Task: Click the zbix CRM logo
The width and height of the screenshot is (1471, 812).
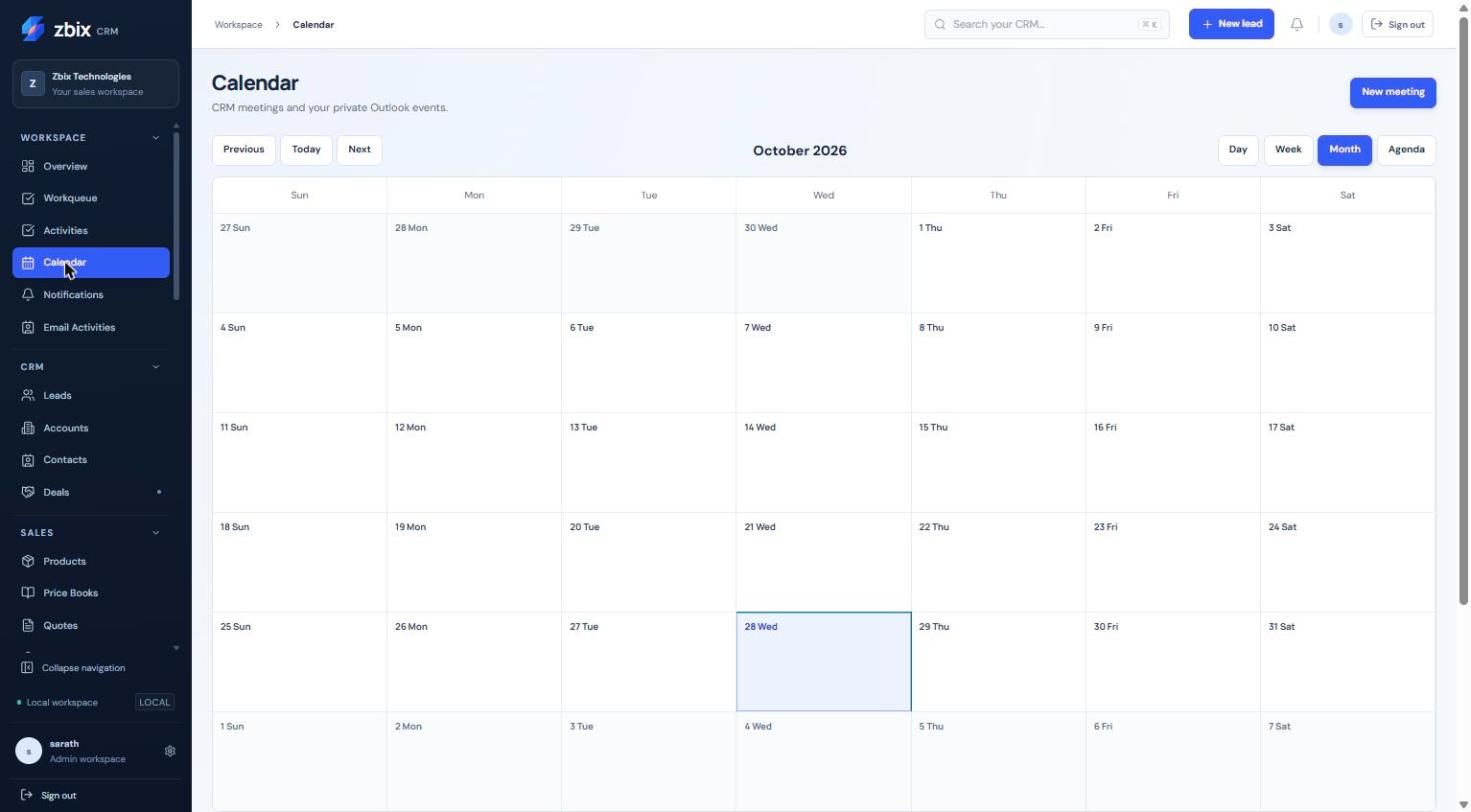Action: pos(69,29)
